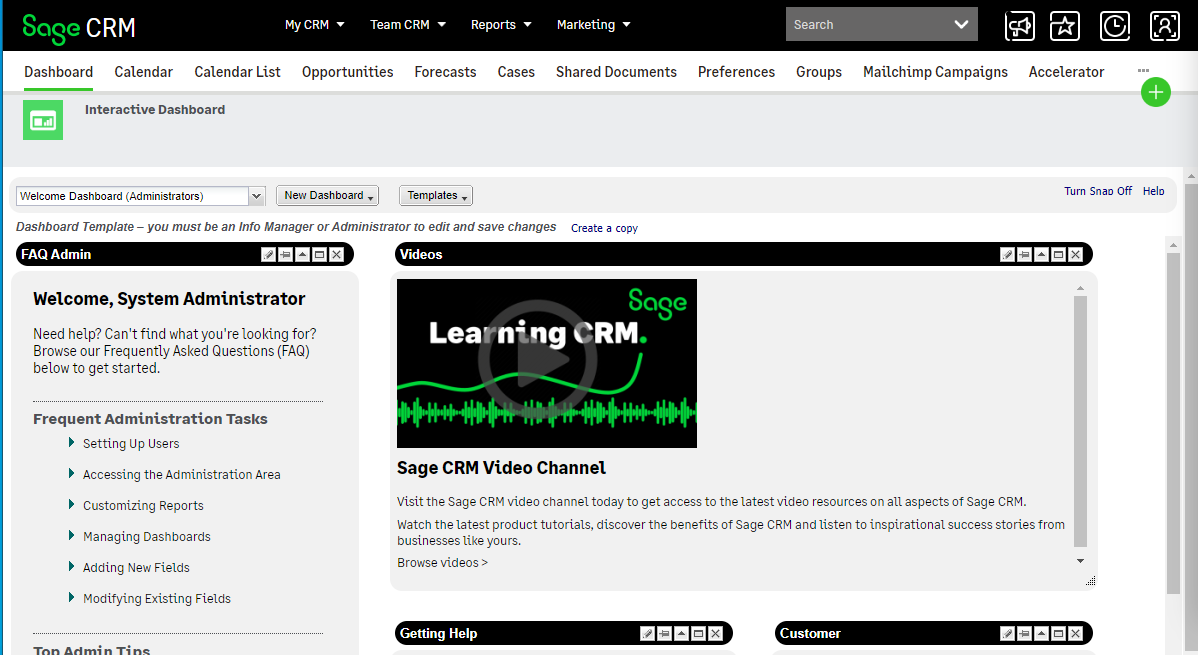Image resolution: width=1198 pixels, height=655 pixels.
Task: Click the Browse videos link
Action: [x=442, y=563]
